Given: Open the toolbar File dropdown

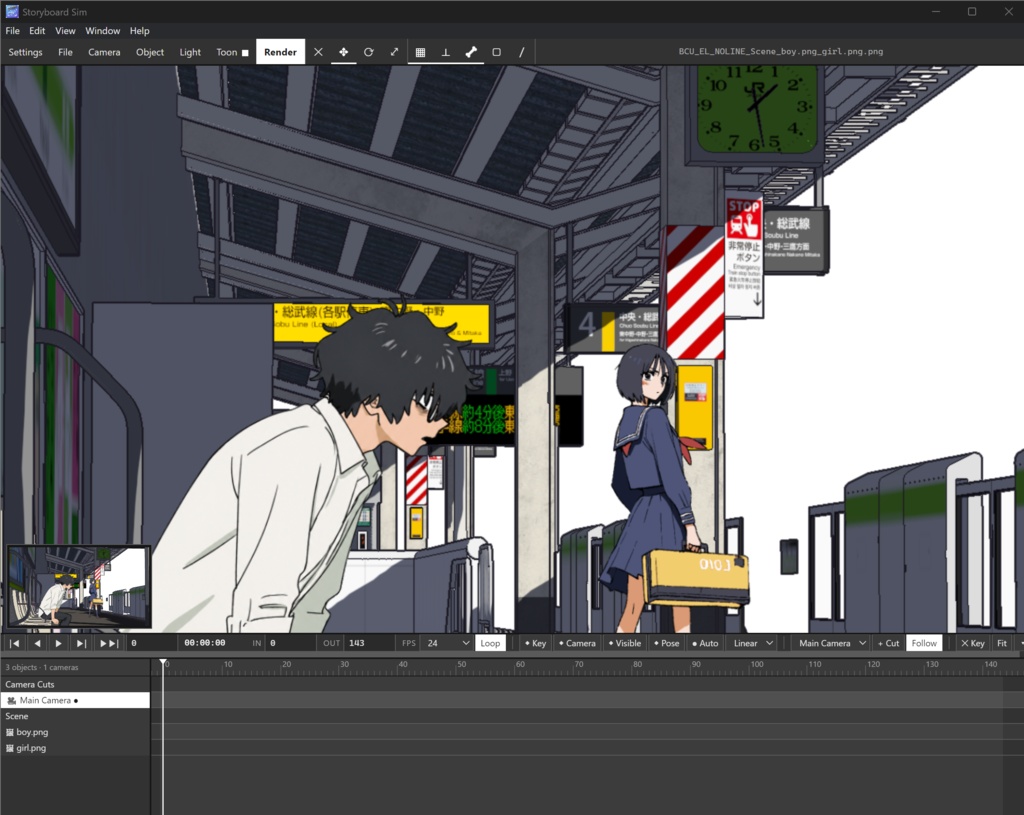Looking at the screenshot, I should tap(65, 52).
